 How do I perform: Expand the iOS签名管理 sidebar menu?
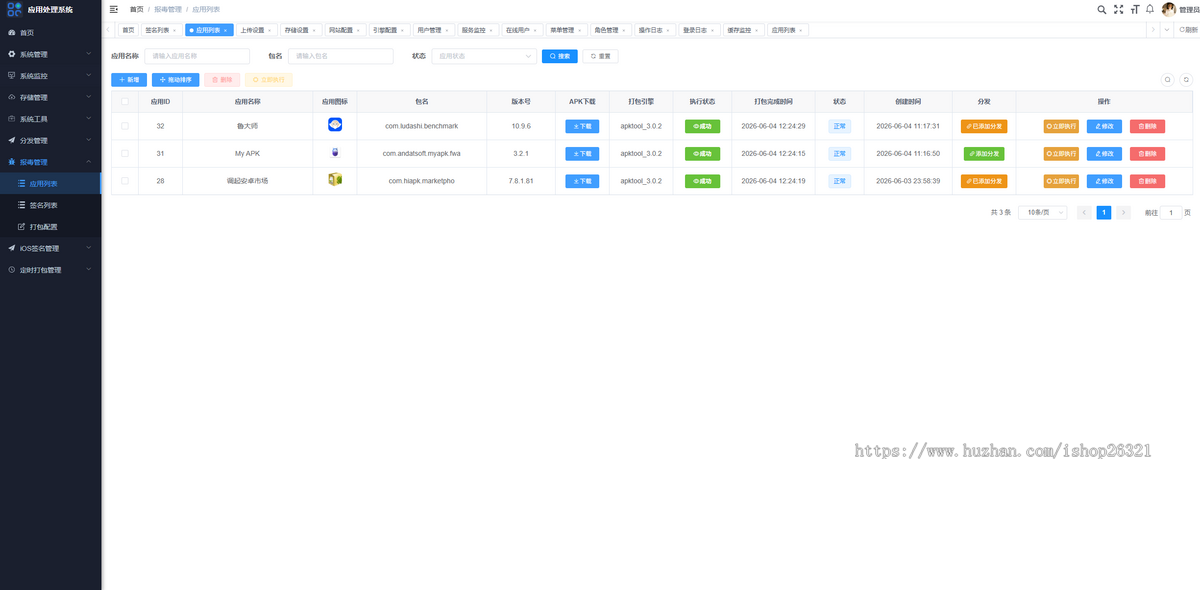[50, 248]
